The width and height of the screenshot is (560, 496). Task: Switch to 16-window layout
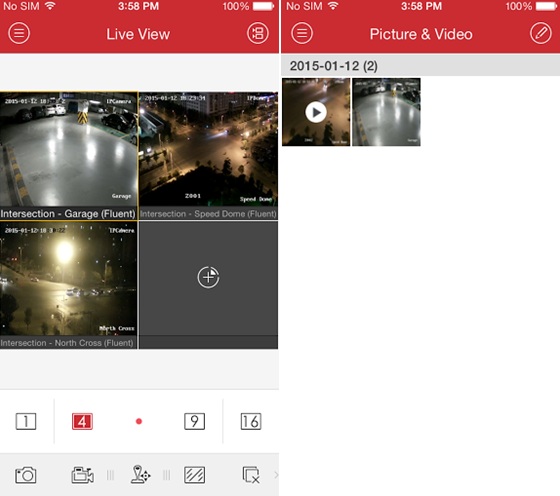(251, 421)
